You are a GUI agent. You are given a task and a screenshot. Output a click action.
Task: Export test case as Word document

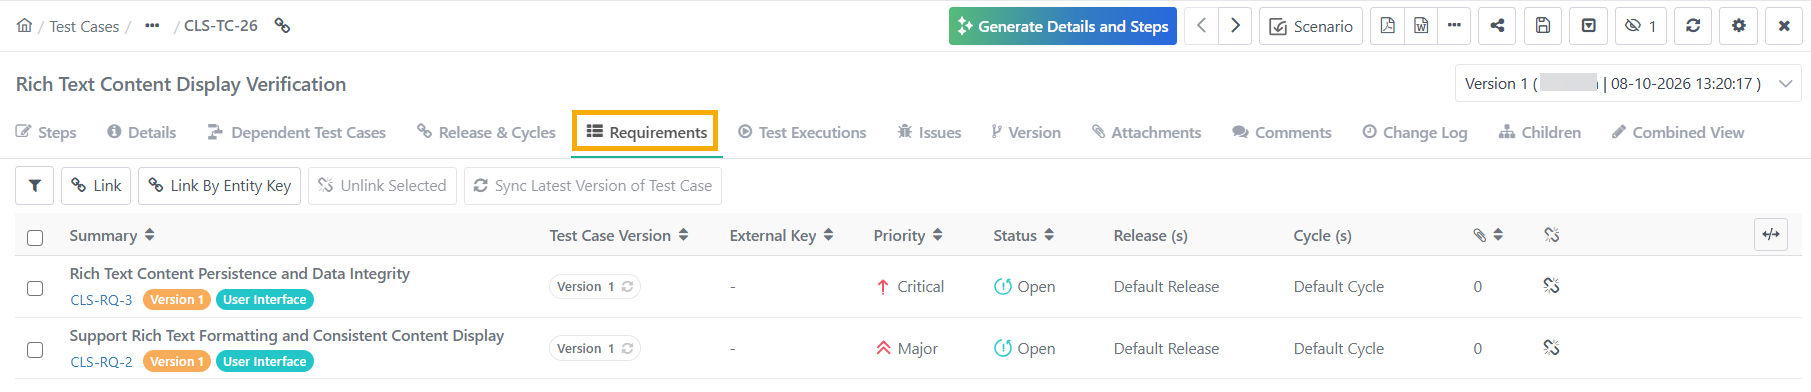pos(1421,26)
